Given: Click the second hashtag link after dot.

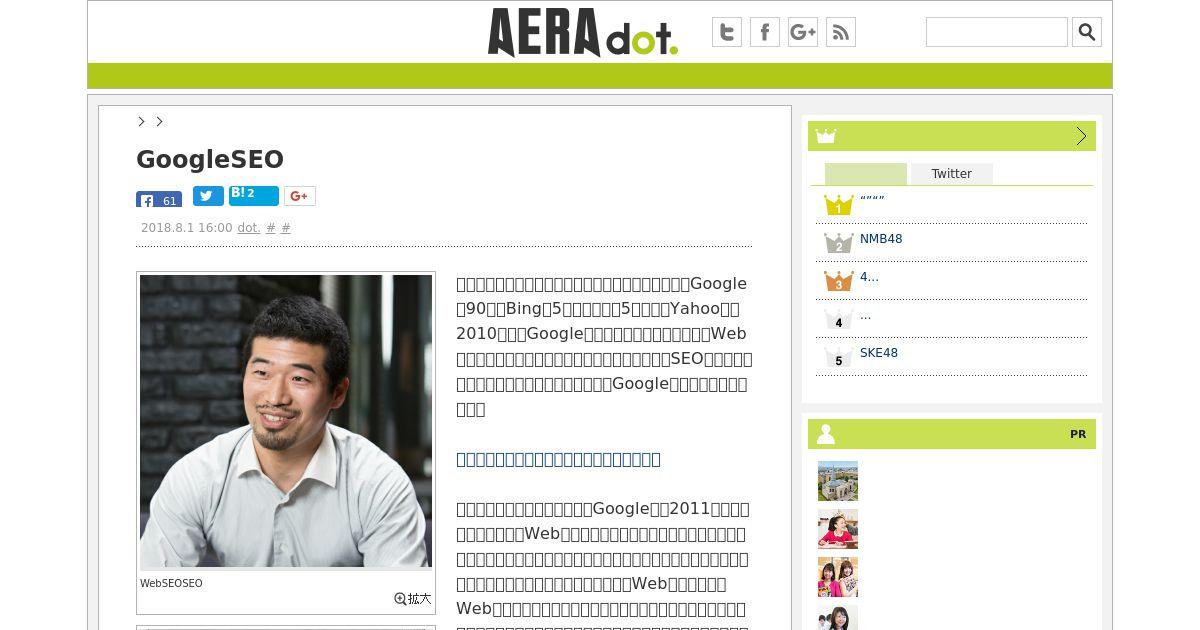Looking at the screenshot, I should click(286, 228).
